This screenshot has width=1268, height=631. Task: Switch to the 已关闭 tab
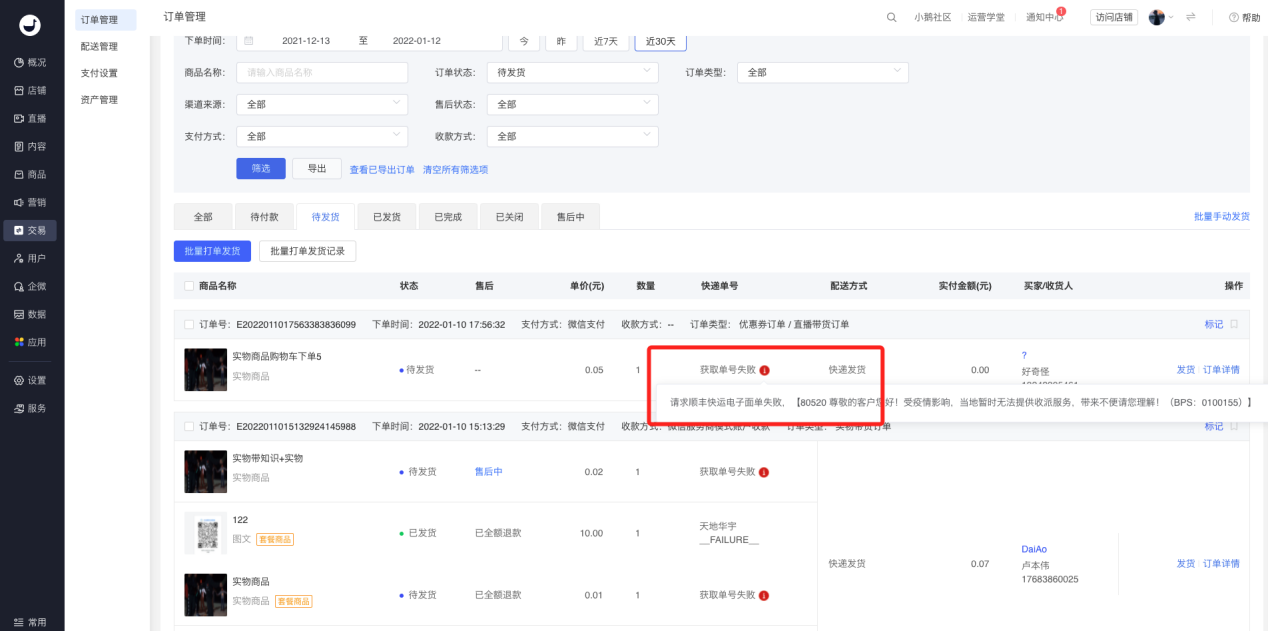click(509, 216)
